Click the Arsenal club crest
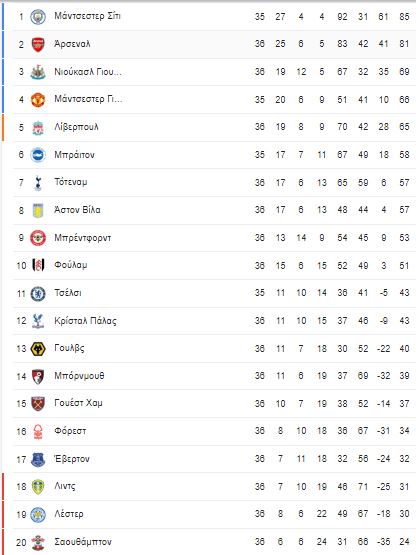Screen dimensions: 416x555 pyautogui.click(x=38, y=45)
